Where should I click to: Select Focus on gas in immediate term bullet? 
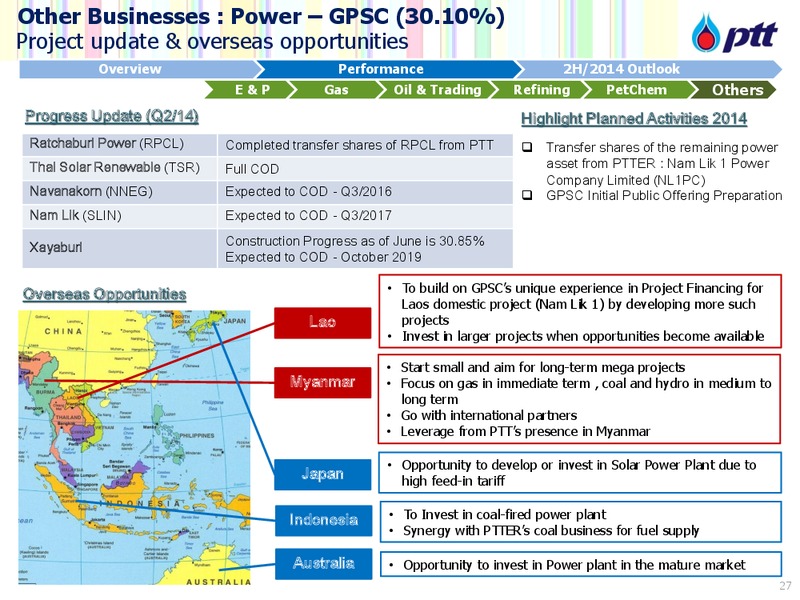[586, 391]
